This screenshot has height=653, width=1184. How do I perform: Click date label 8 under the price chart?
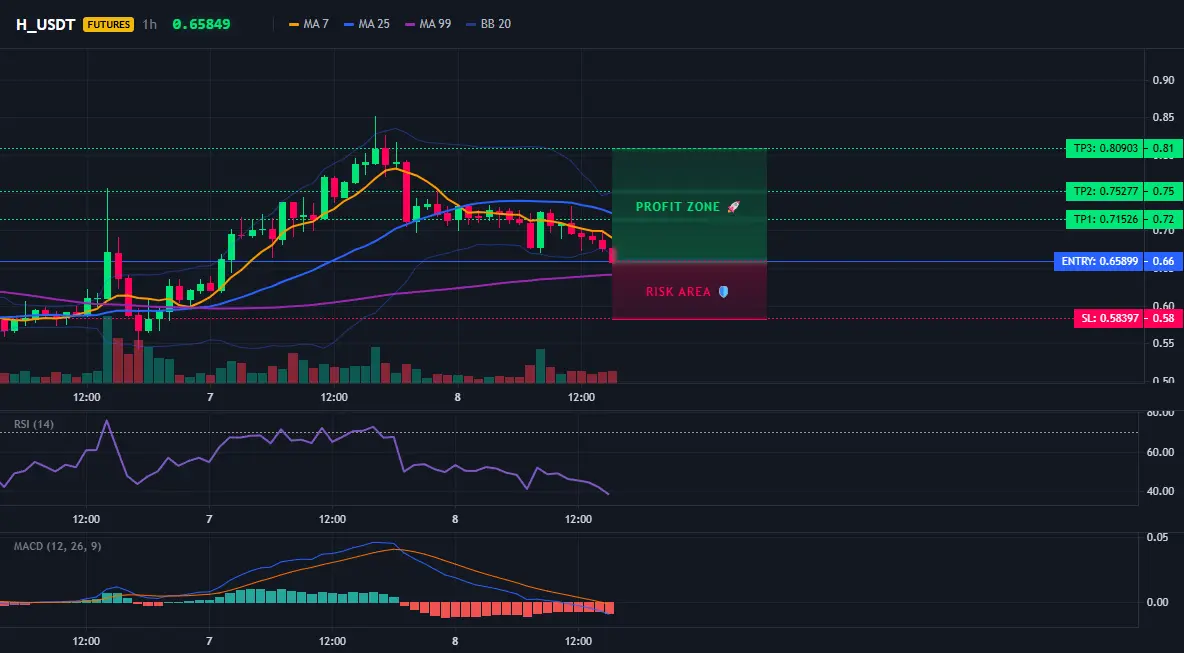point(457,397)
